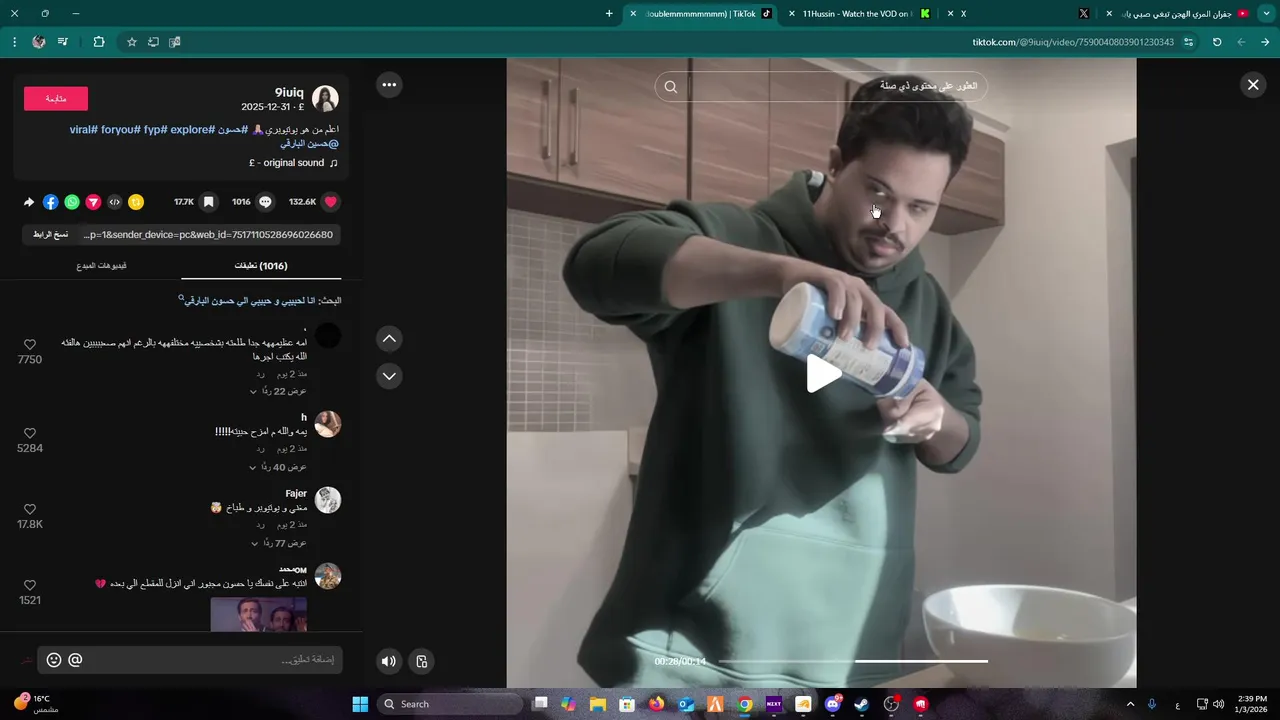Open the #fyp hashtag

tap(155, 130)
